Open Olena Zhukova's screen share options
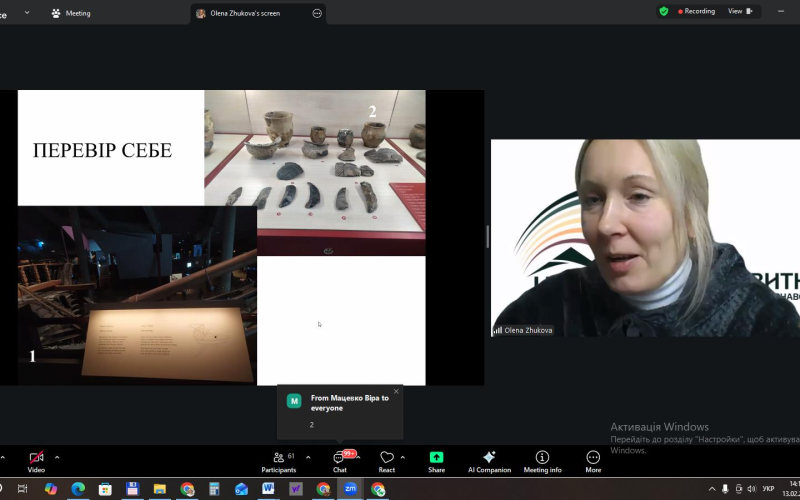Image resolution: width=800 pixels, height=500 pixels. click(x=317, y=13)
